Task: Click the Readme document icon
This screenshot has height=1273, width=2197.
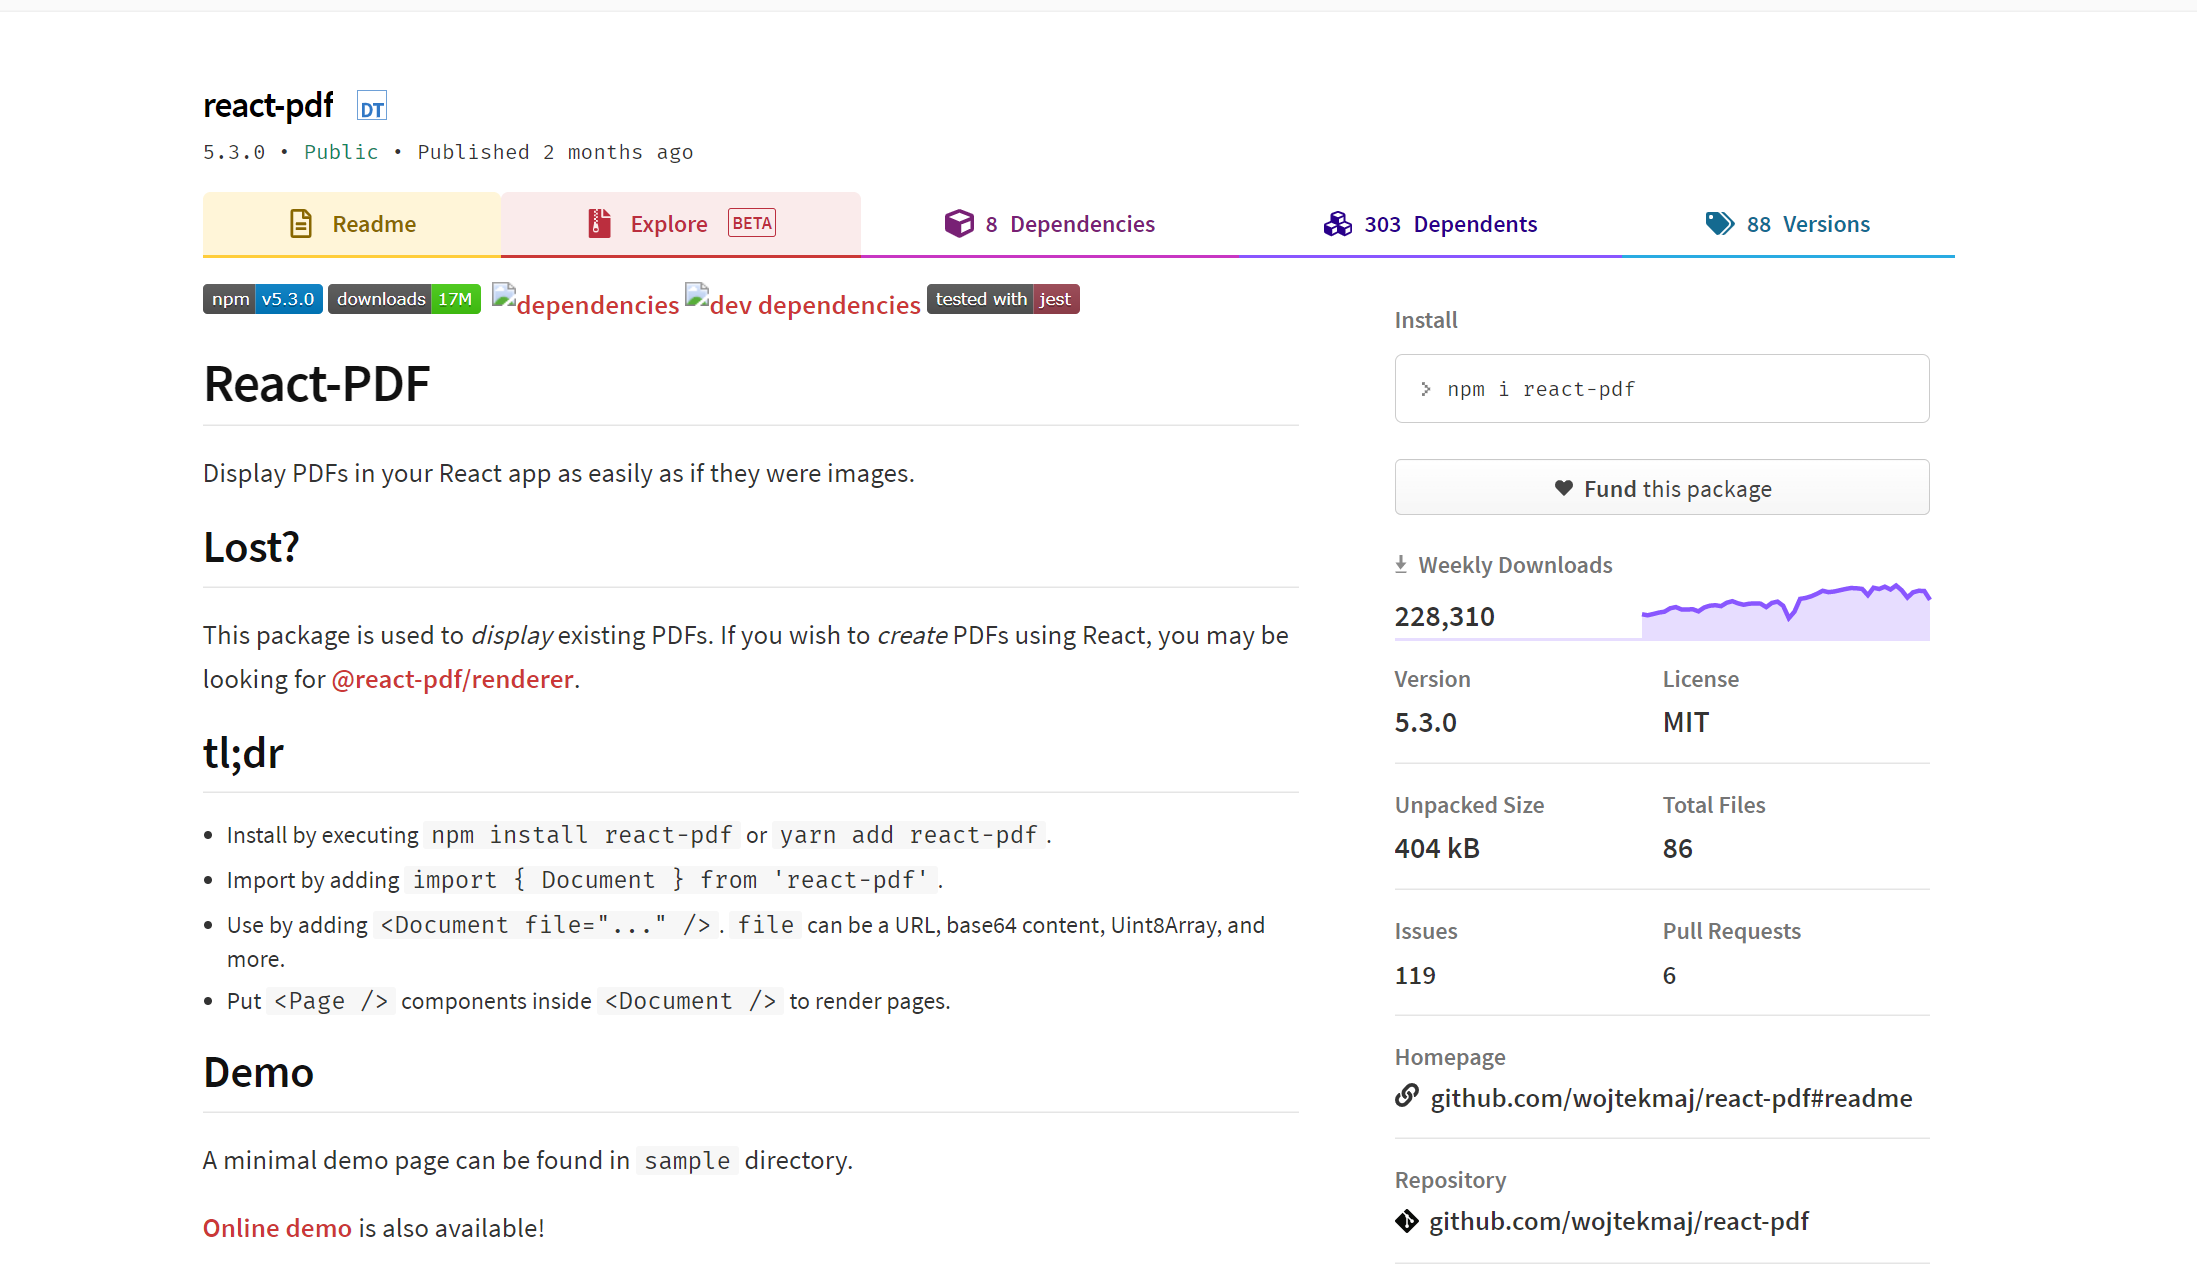Action: (x=301, y=223)
